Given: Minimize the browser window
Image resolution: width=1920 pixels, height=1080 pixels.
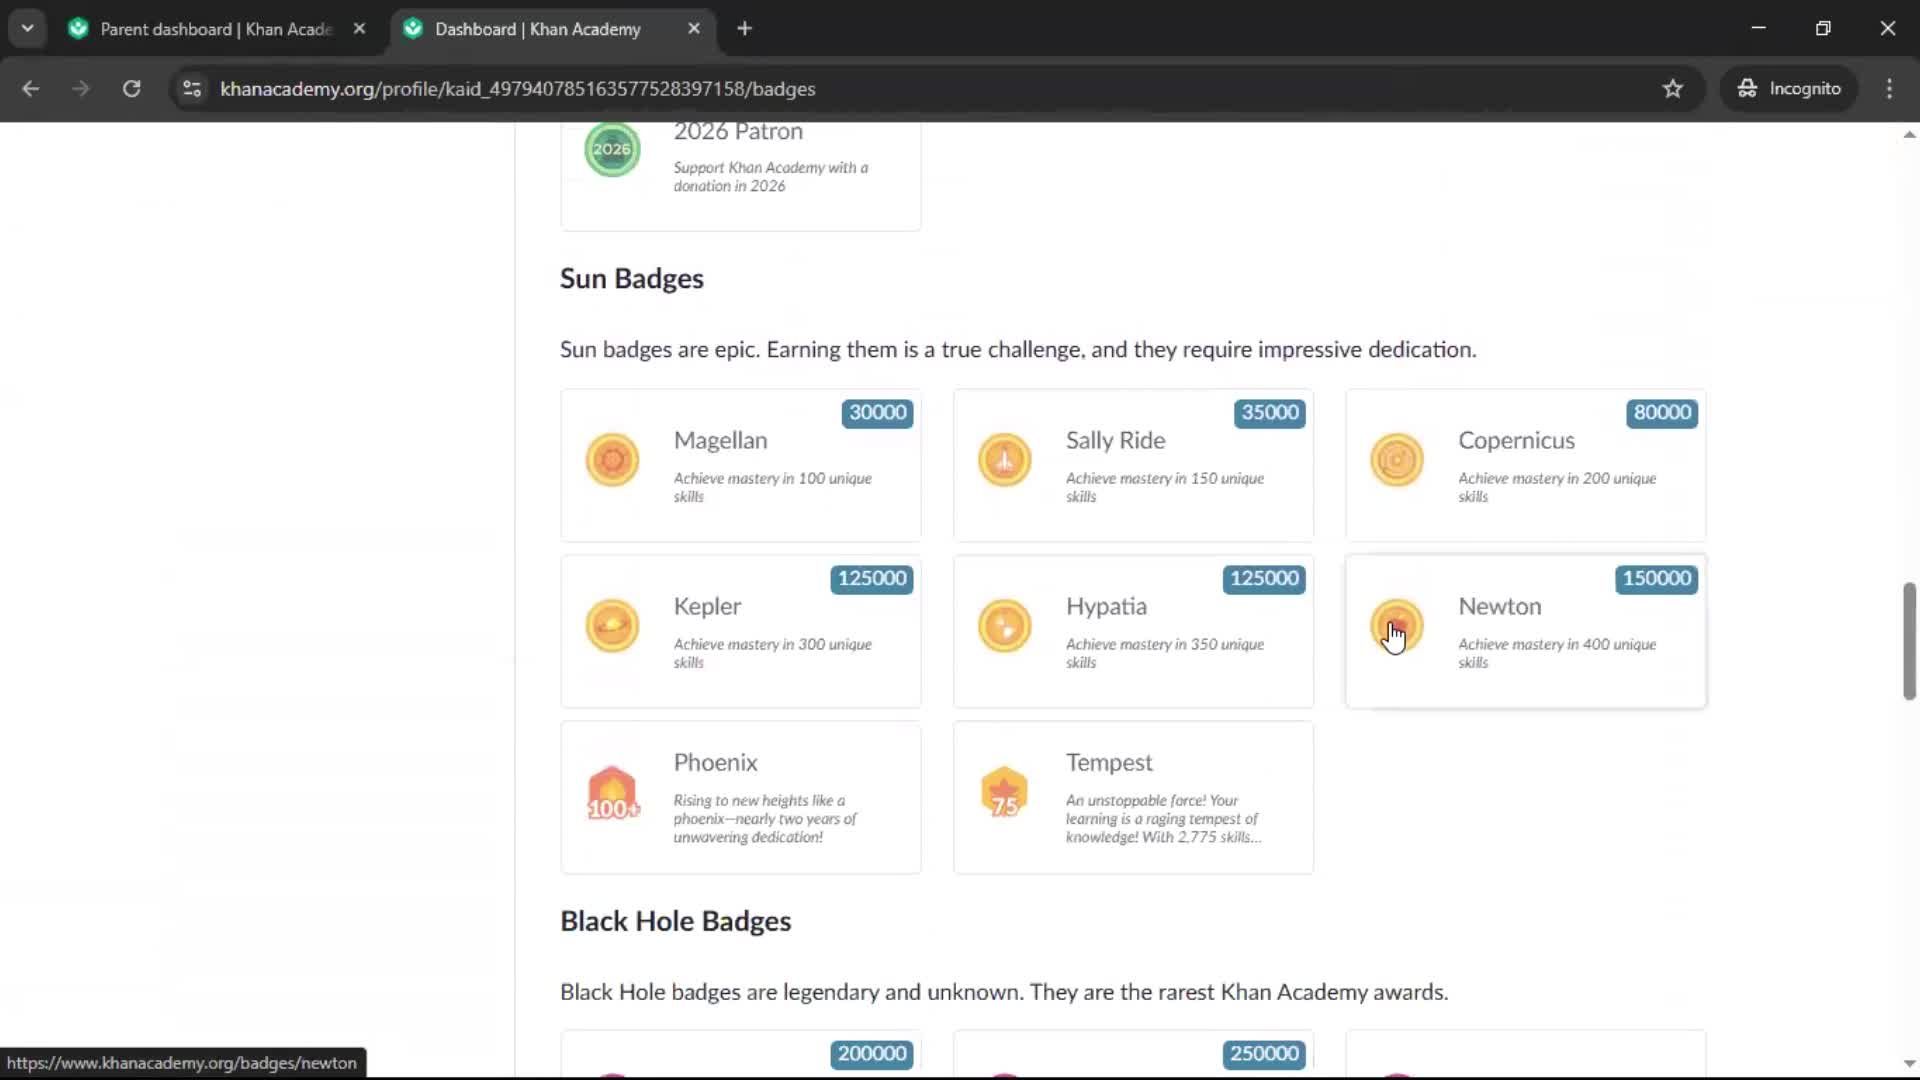Looking at the screenshot, I should [1758, 28].
